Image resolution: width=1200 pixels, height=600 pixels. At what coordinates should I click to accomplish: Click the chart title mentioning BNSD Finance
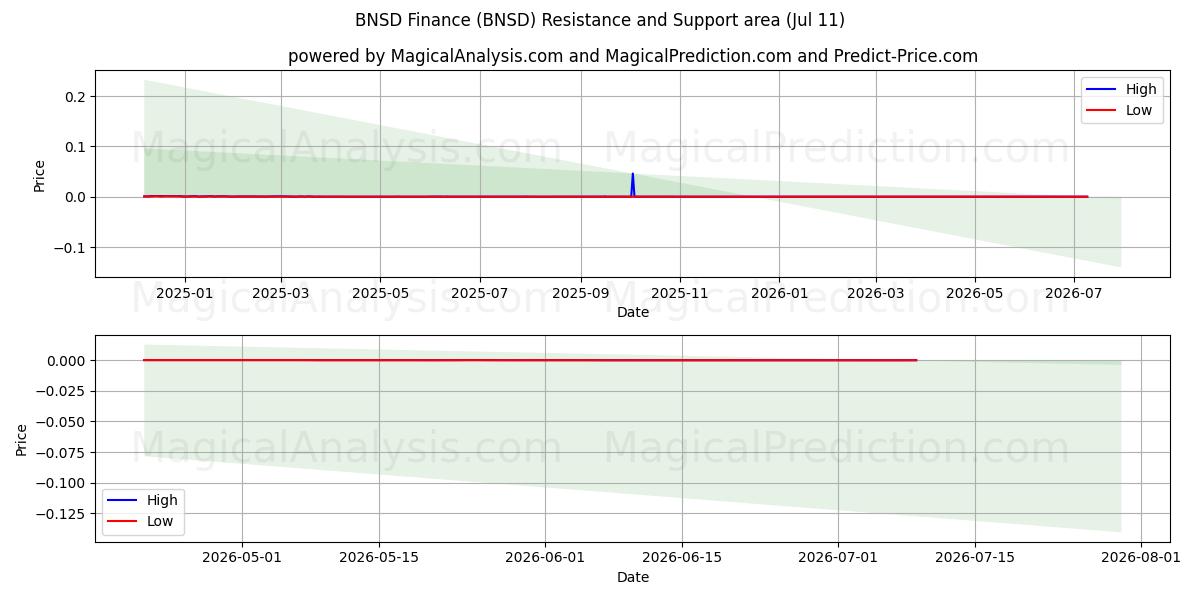pos(600,20)
